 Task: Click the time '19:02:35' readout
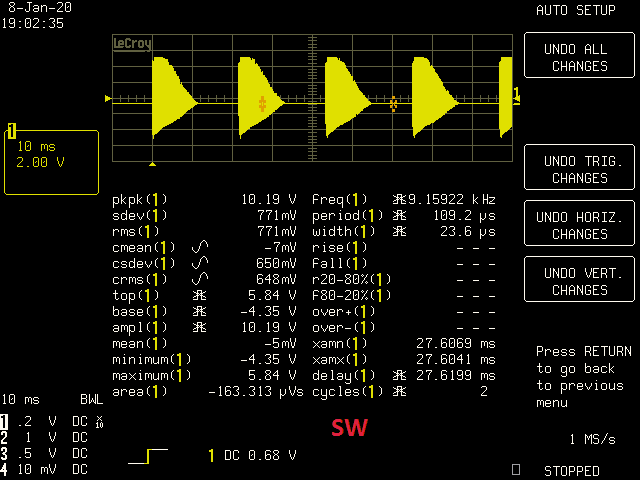32,23
